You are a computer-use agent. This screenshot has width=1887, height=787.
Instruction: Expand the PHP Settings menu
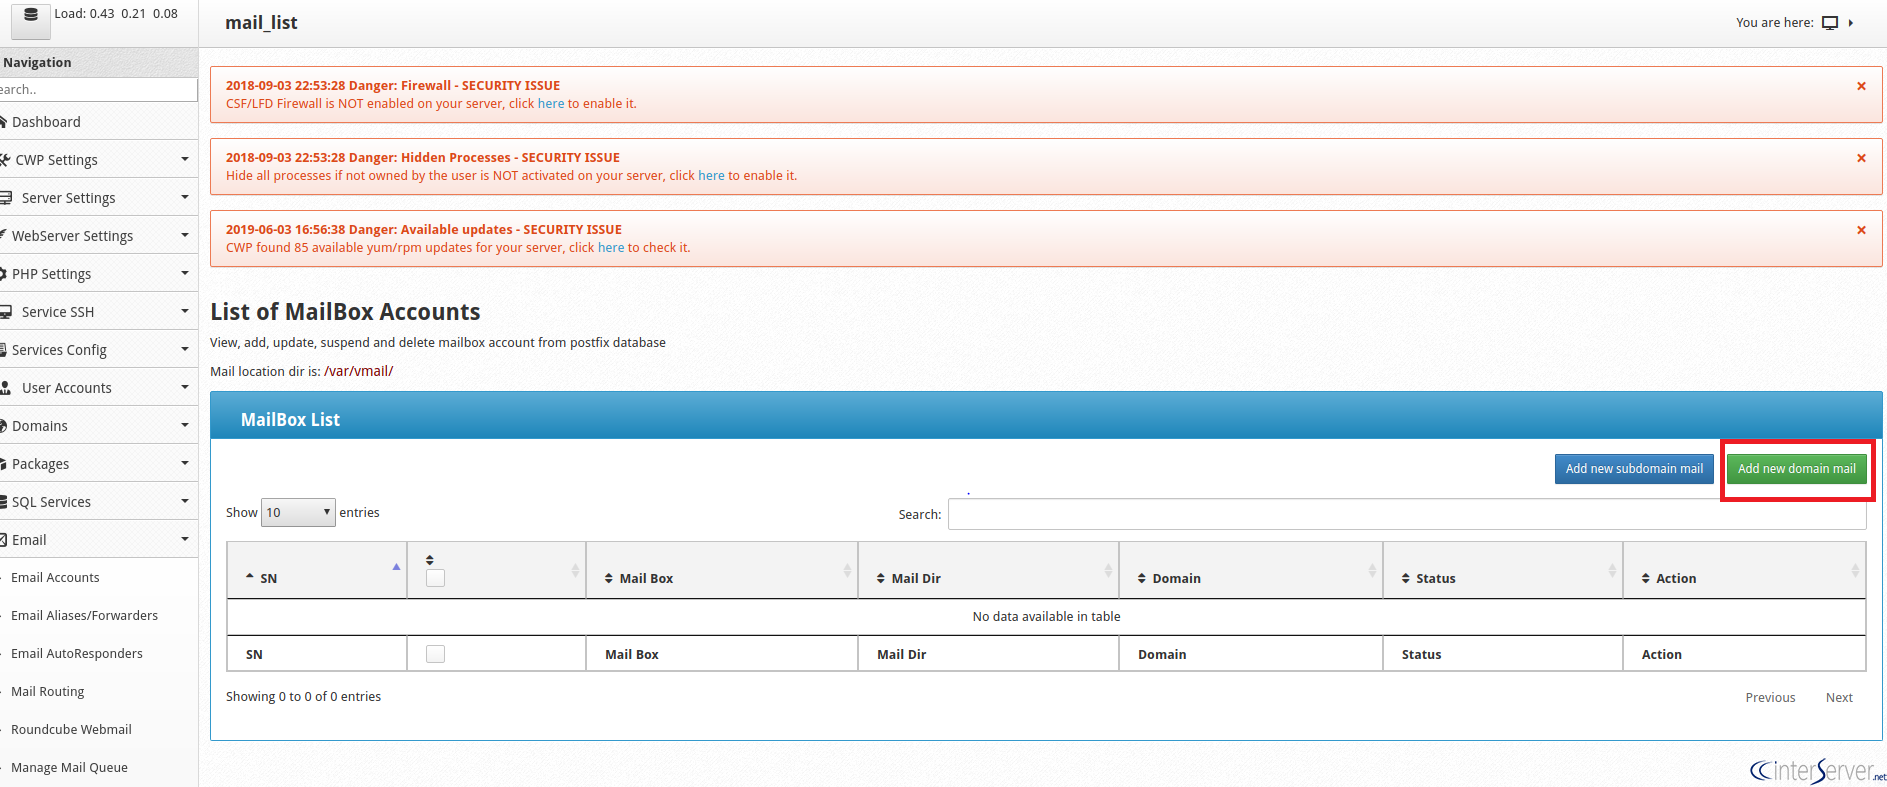point(185,274)
